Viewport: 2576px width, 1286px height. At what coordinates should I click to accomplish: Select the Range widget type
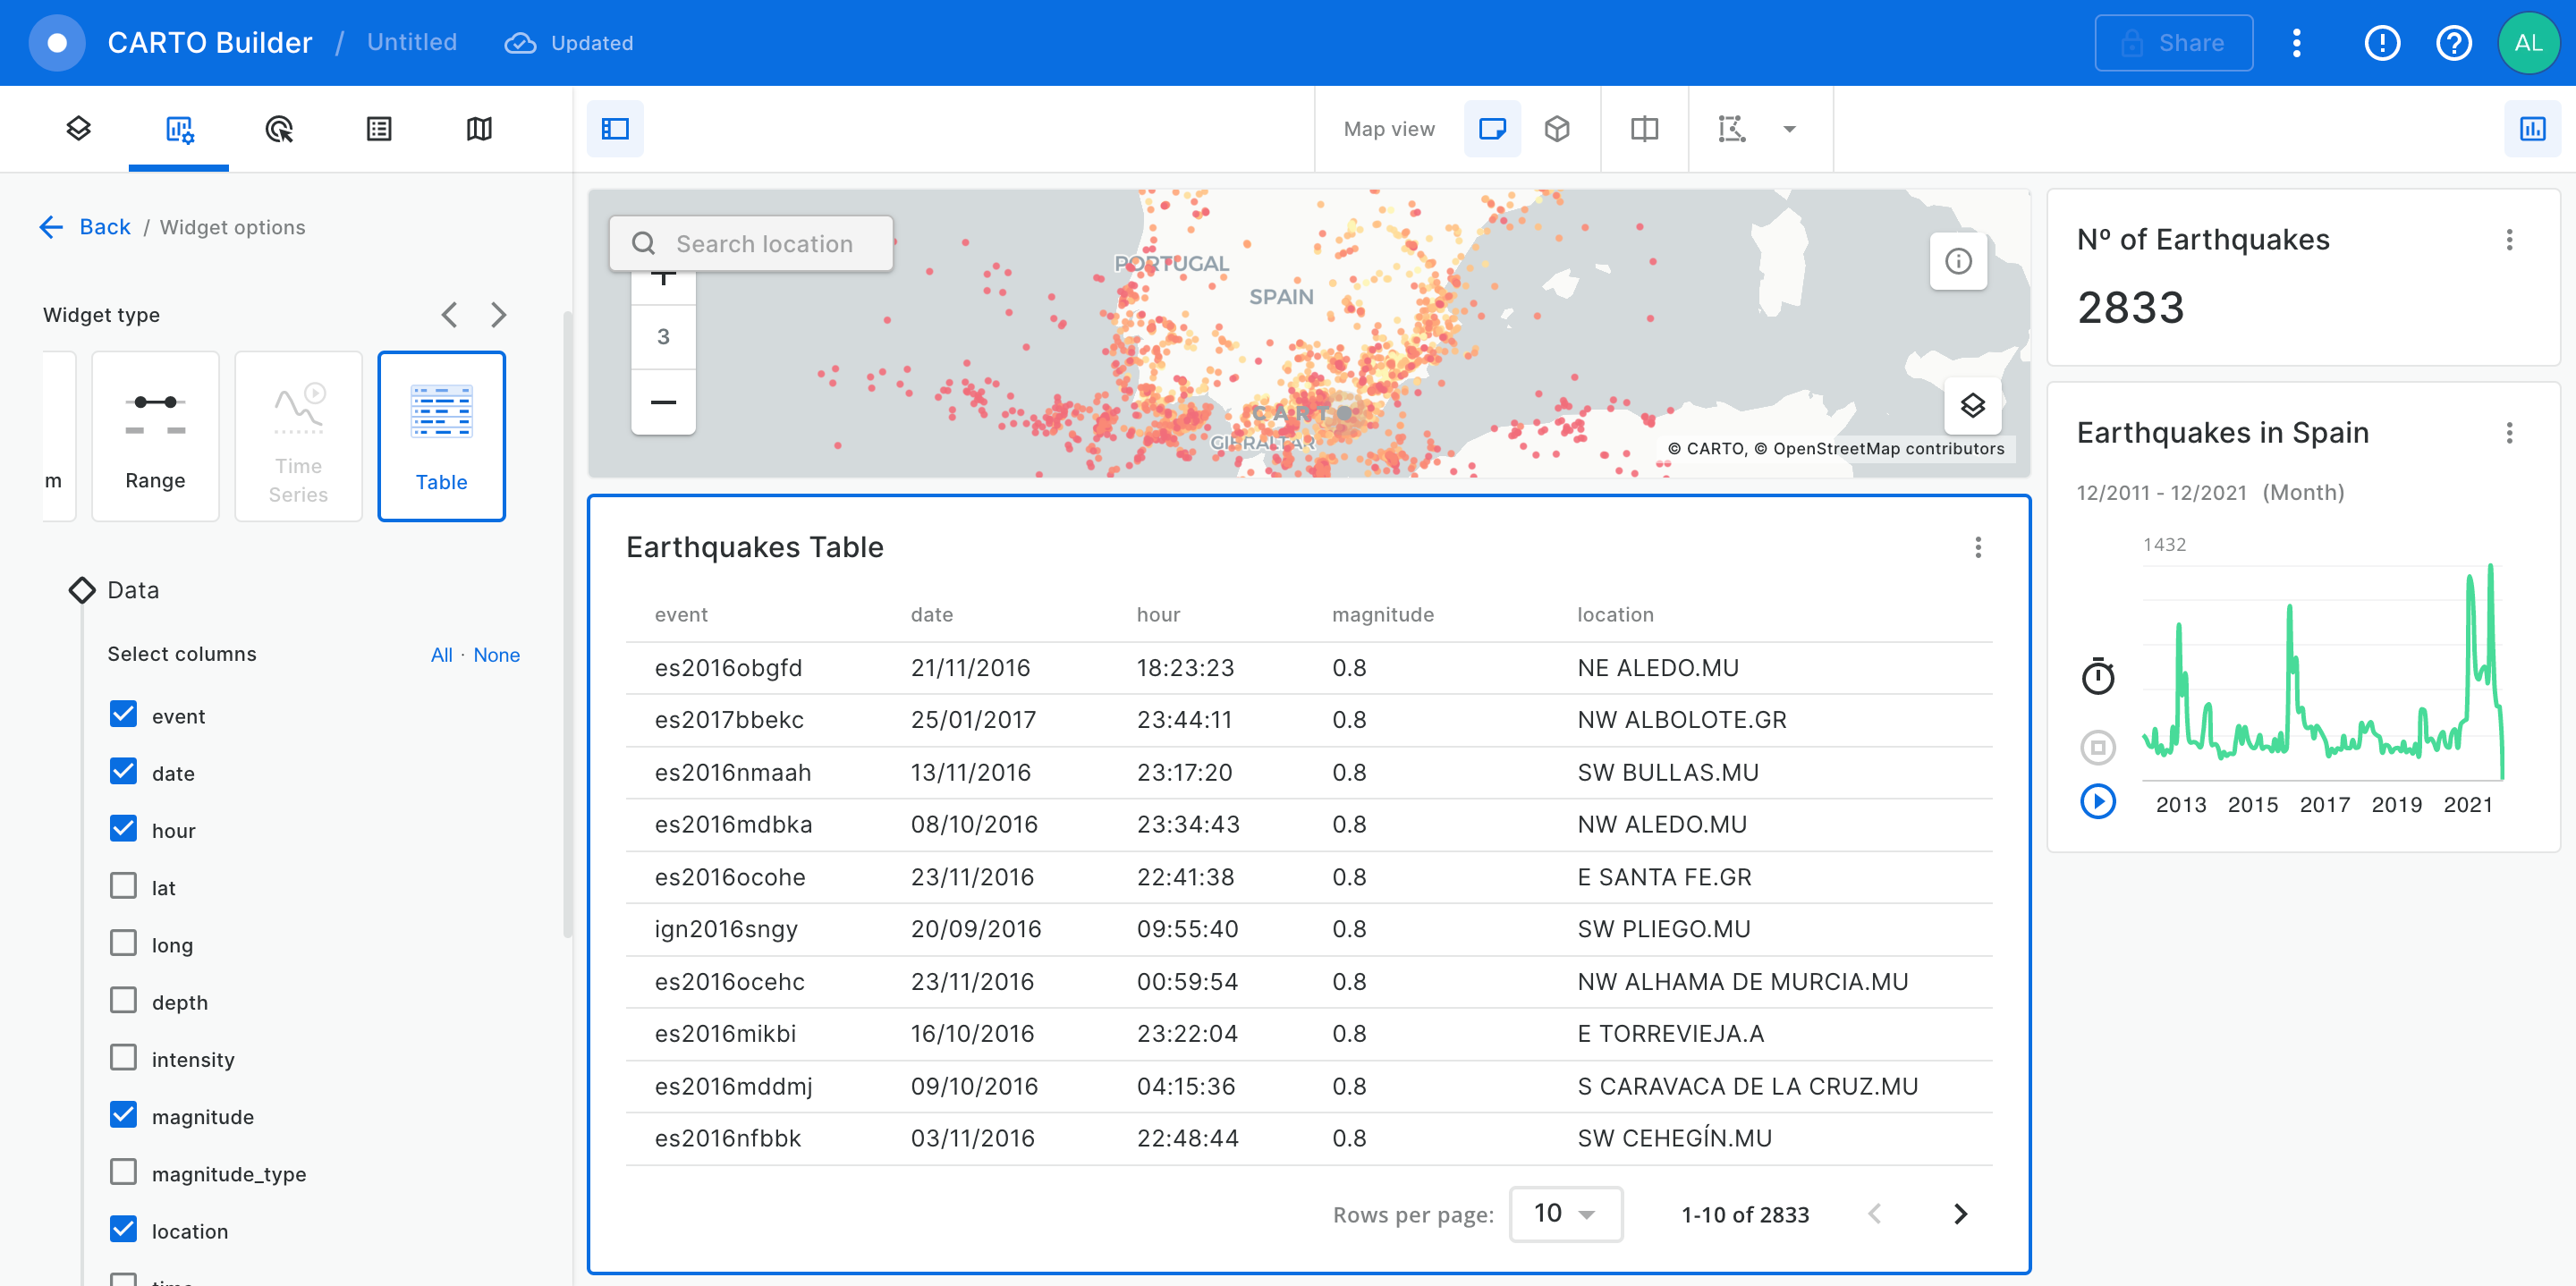tap(155, 436)
